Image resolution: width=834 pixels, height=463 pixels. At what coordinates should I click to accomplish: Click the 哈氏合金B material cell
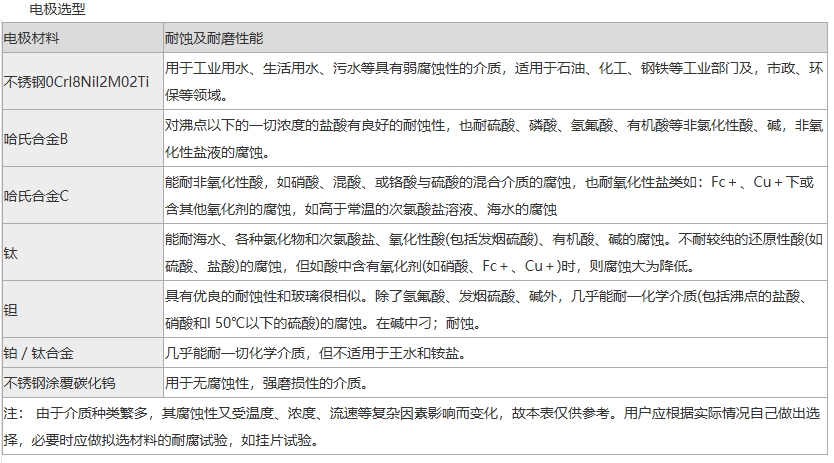click(36, 140)
